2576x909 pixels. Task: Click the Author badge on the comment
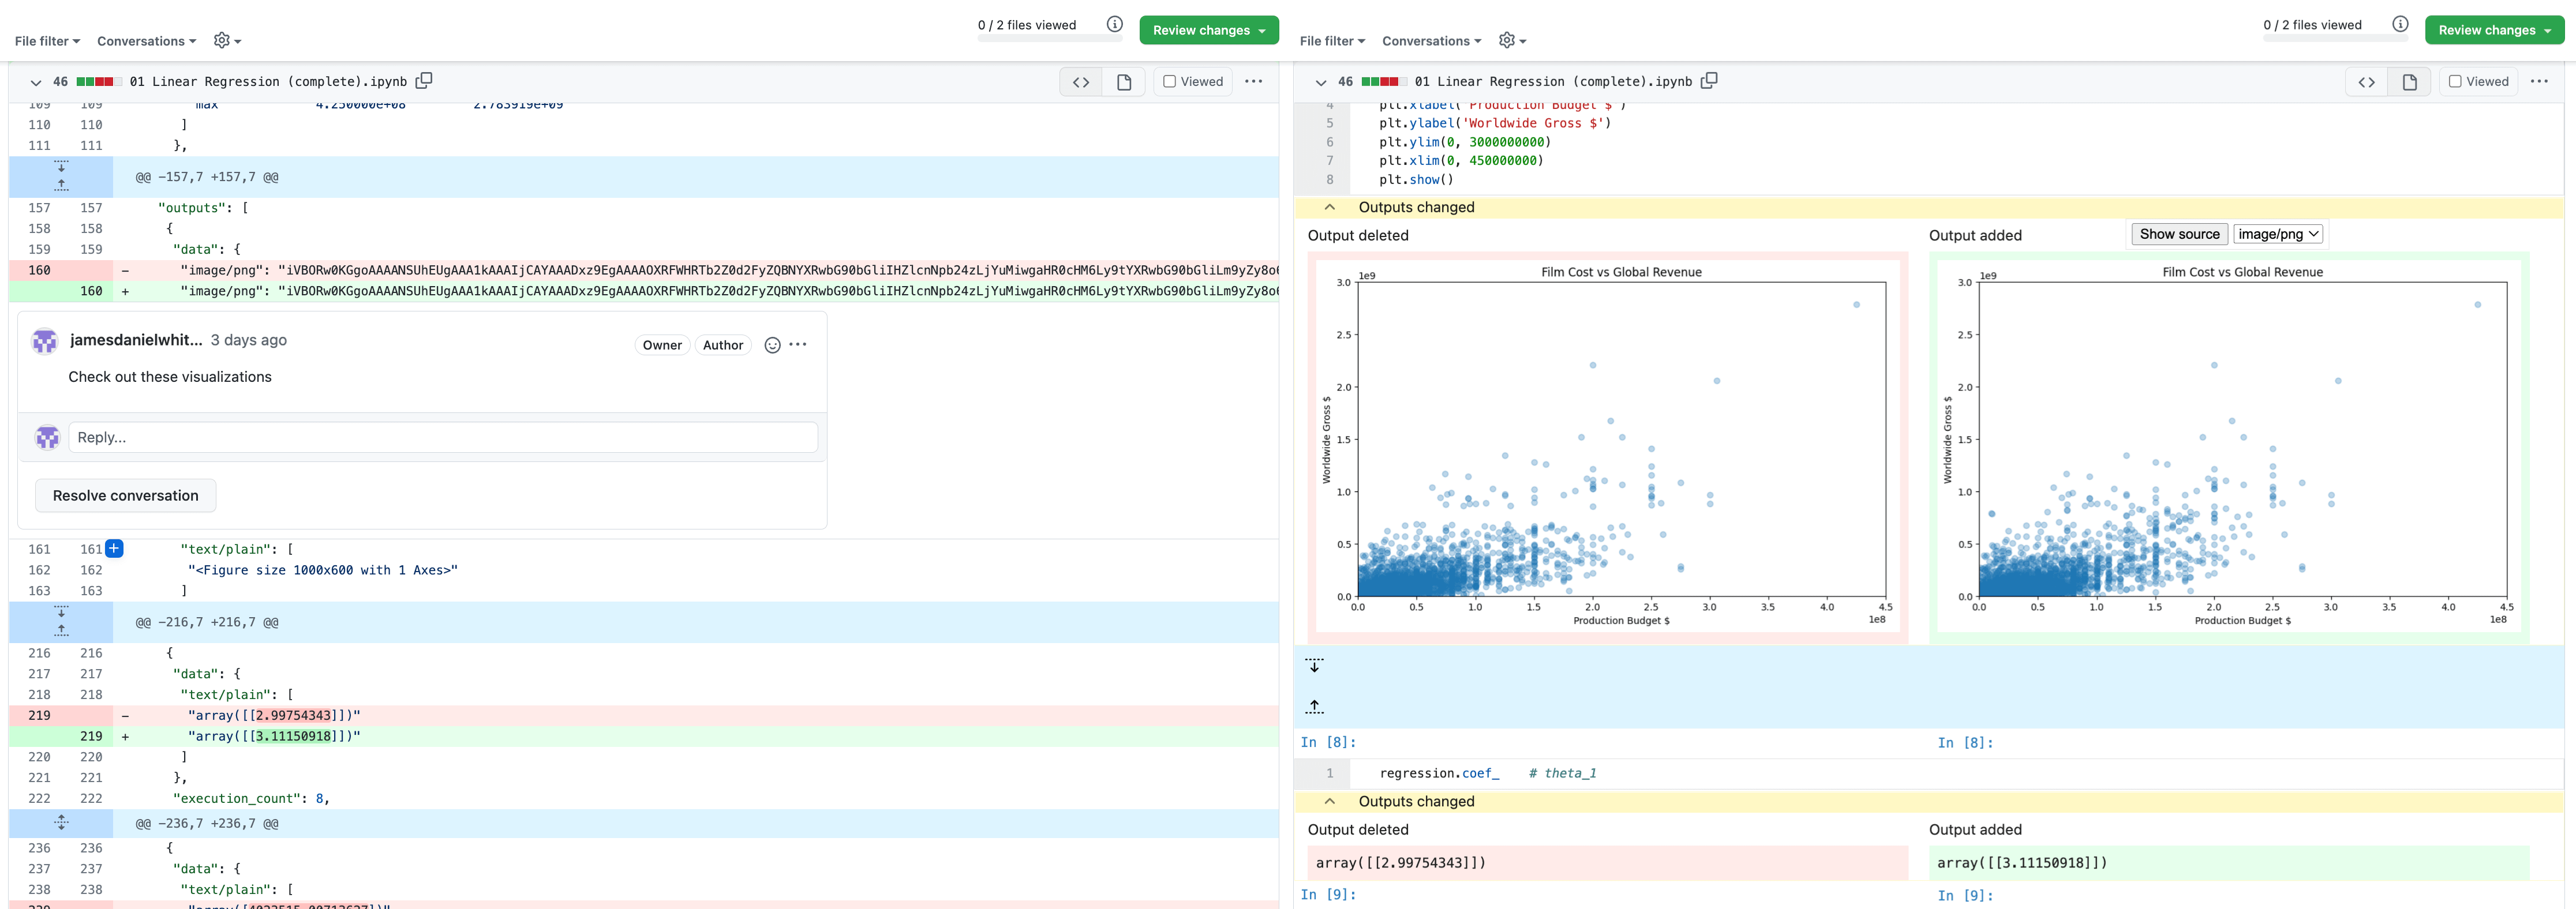pos(723,345)
